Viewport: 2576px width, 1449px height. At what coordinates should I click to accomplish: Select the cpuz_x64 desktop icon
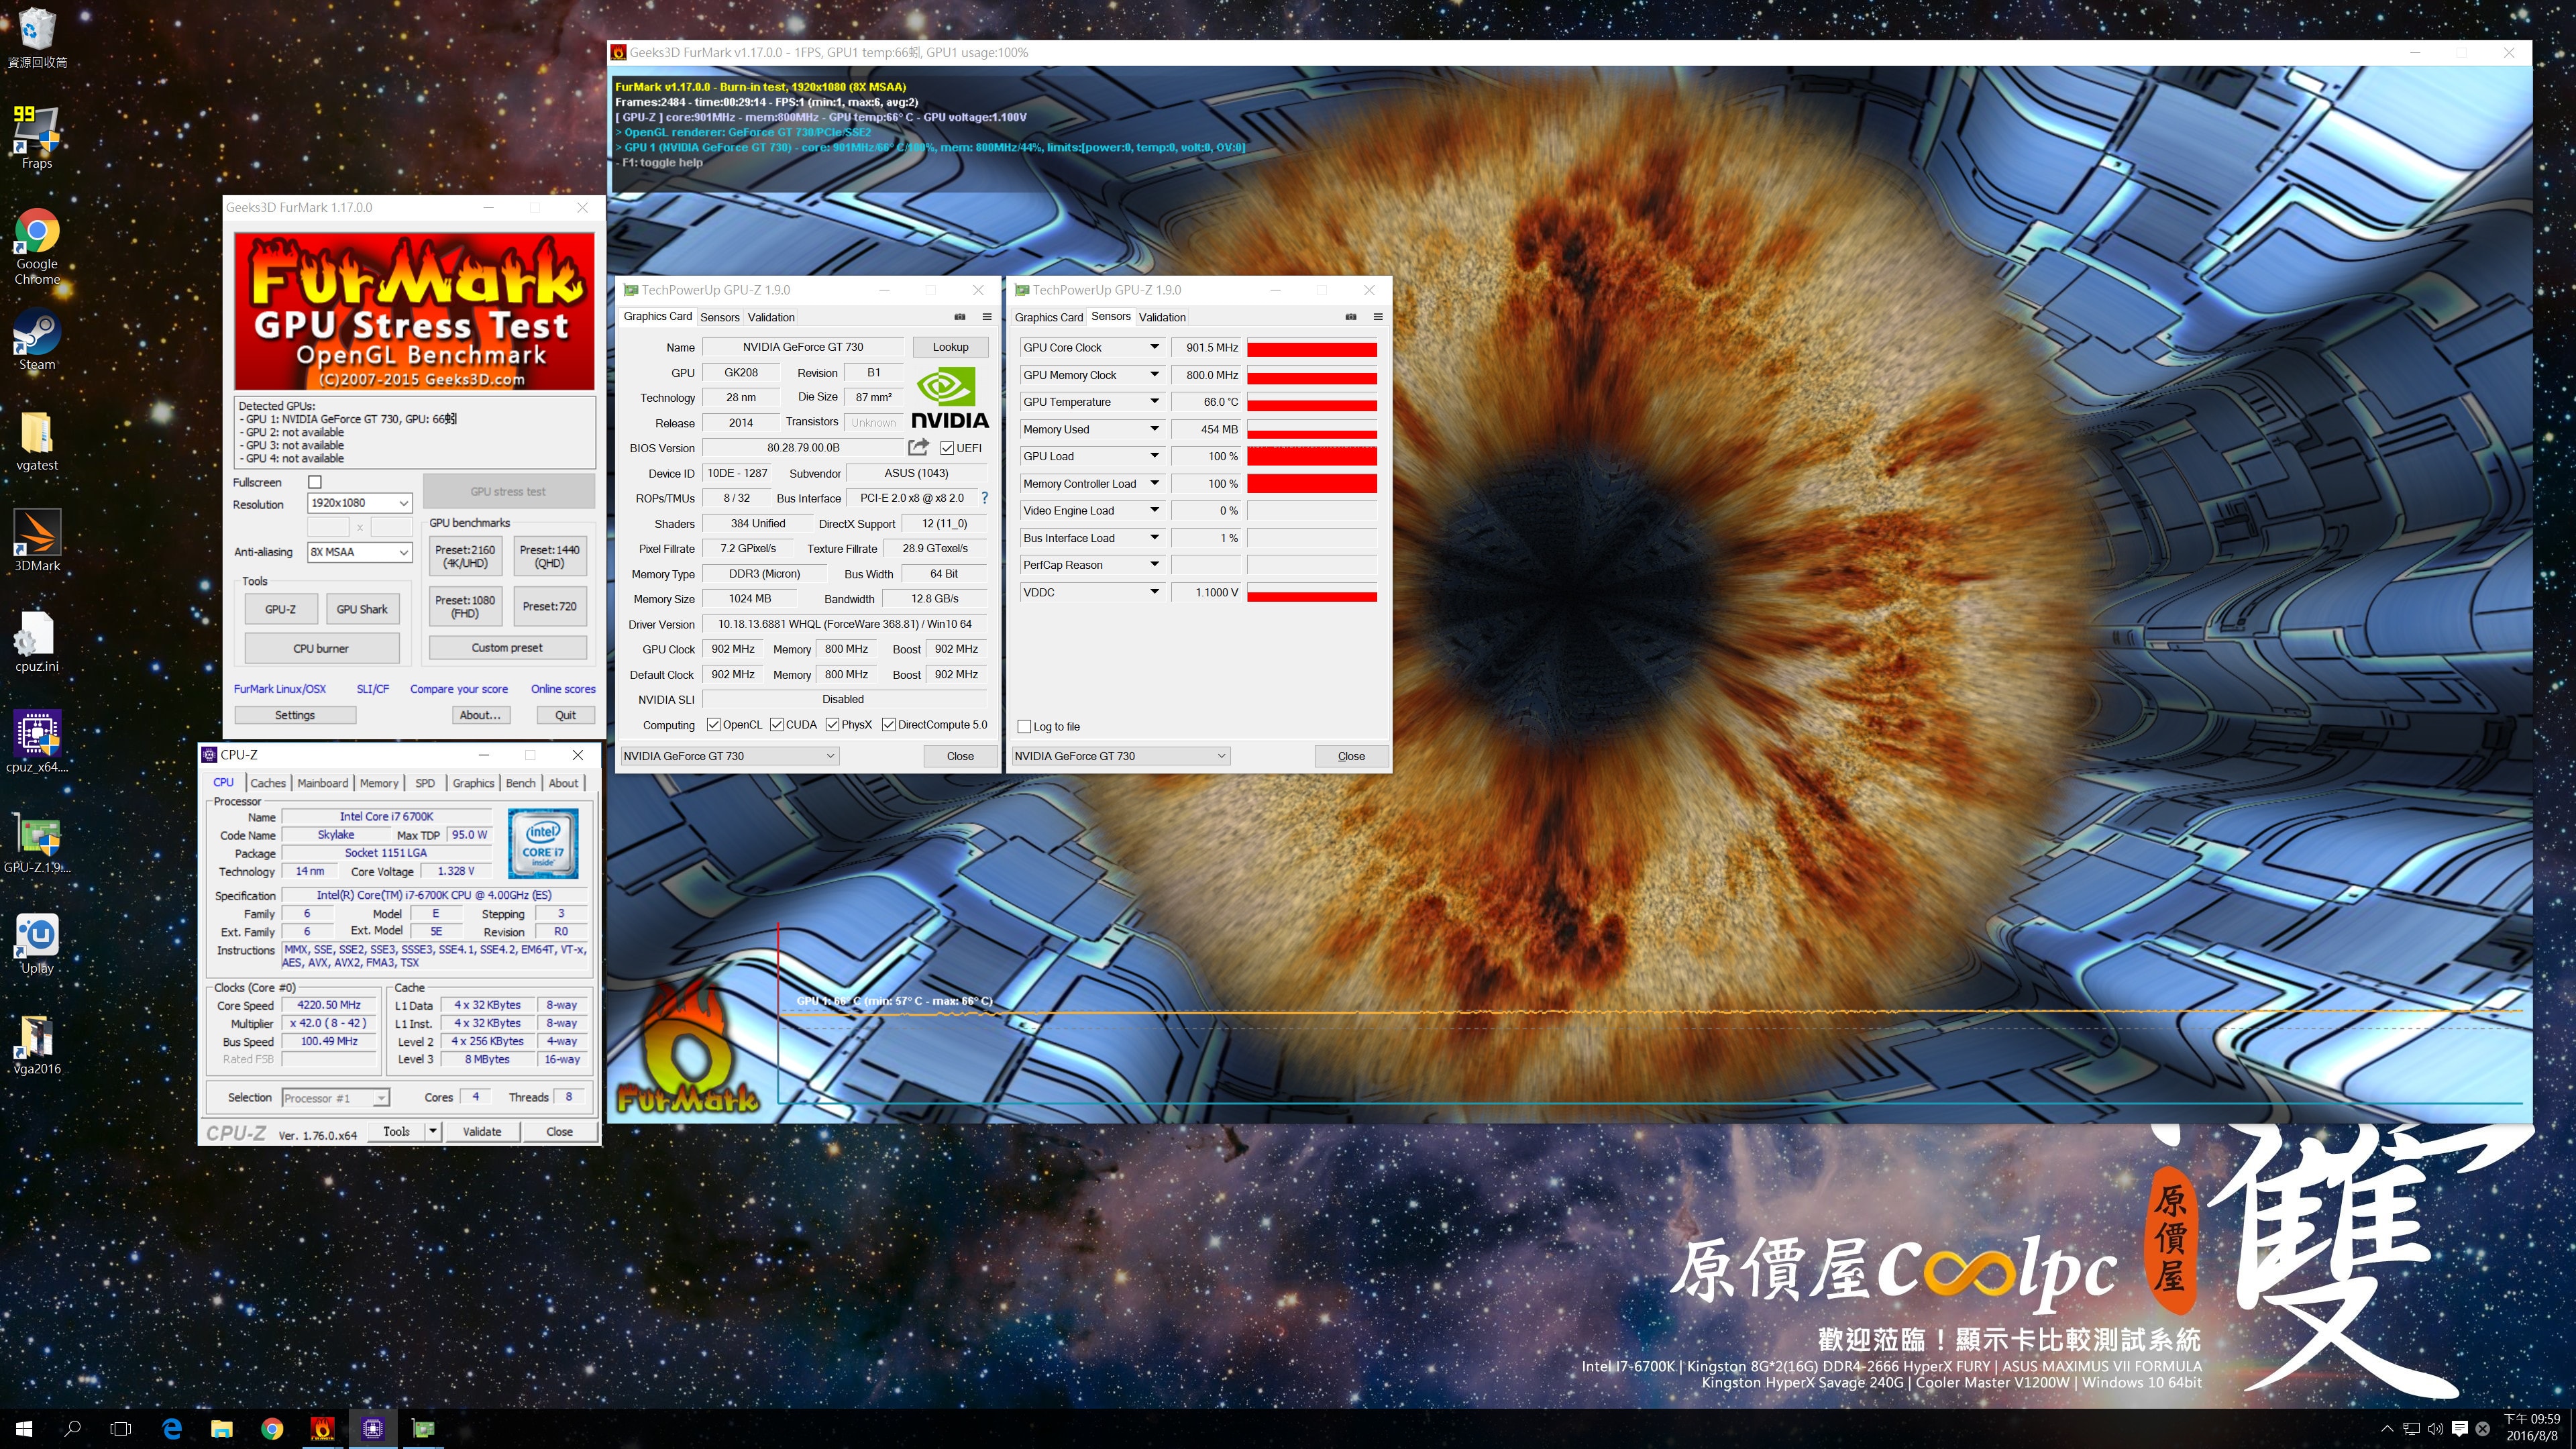point(37,742)
